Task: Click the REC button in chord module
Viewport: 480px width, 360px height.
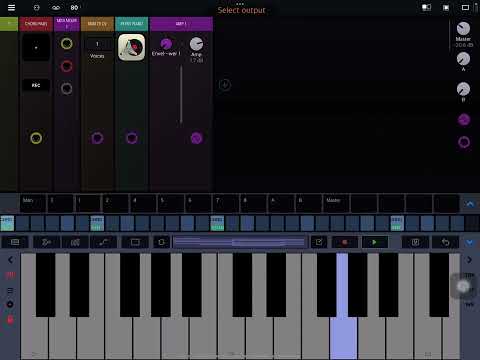Action: (x=36, y=85)
